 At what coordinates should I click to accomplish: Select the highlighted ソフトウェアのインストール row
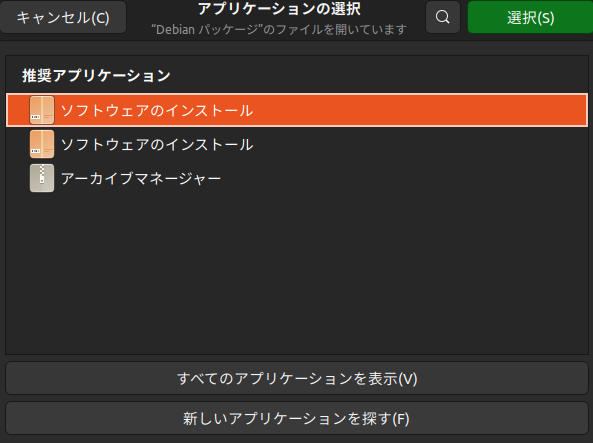point(297,110)
